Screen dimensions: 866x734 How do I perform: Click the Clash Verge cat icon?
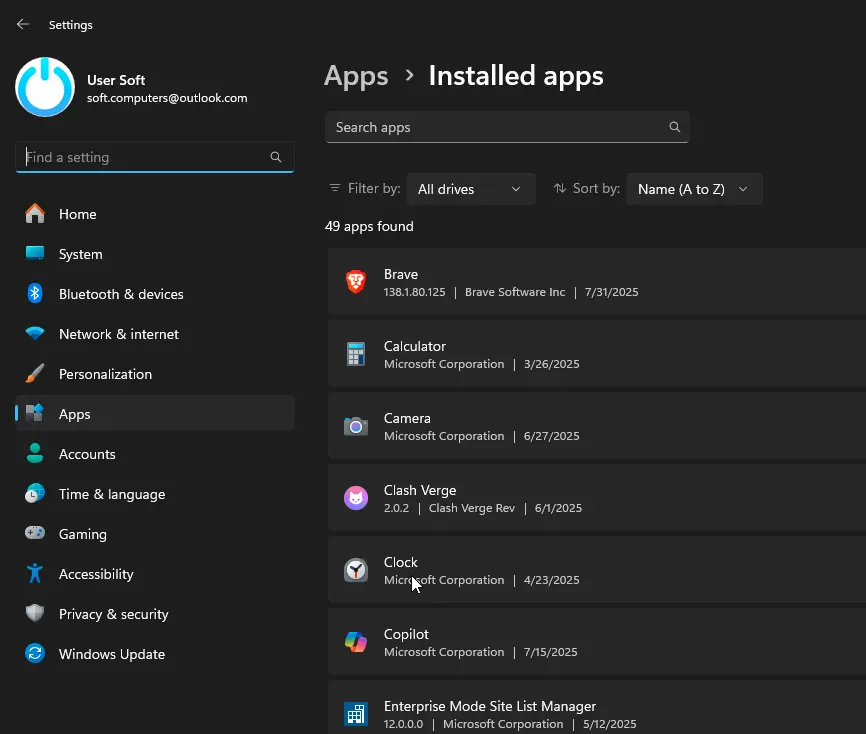point(356,498)
